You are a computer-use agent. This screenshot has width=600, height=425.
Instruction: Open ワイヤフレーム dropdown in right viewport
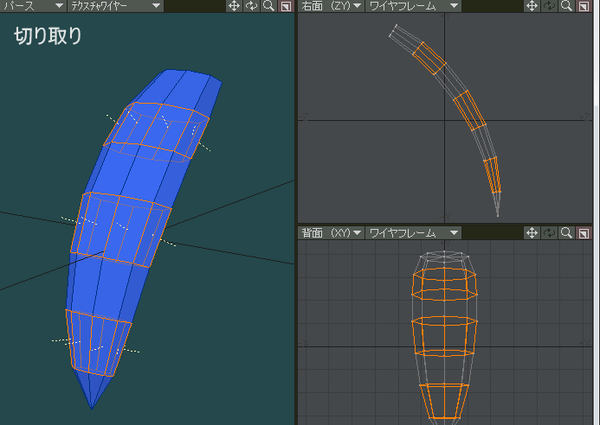click(413, 6)
